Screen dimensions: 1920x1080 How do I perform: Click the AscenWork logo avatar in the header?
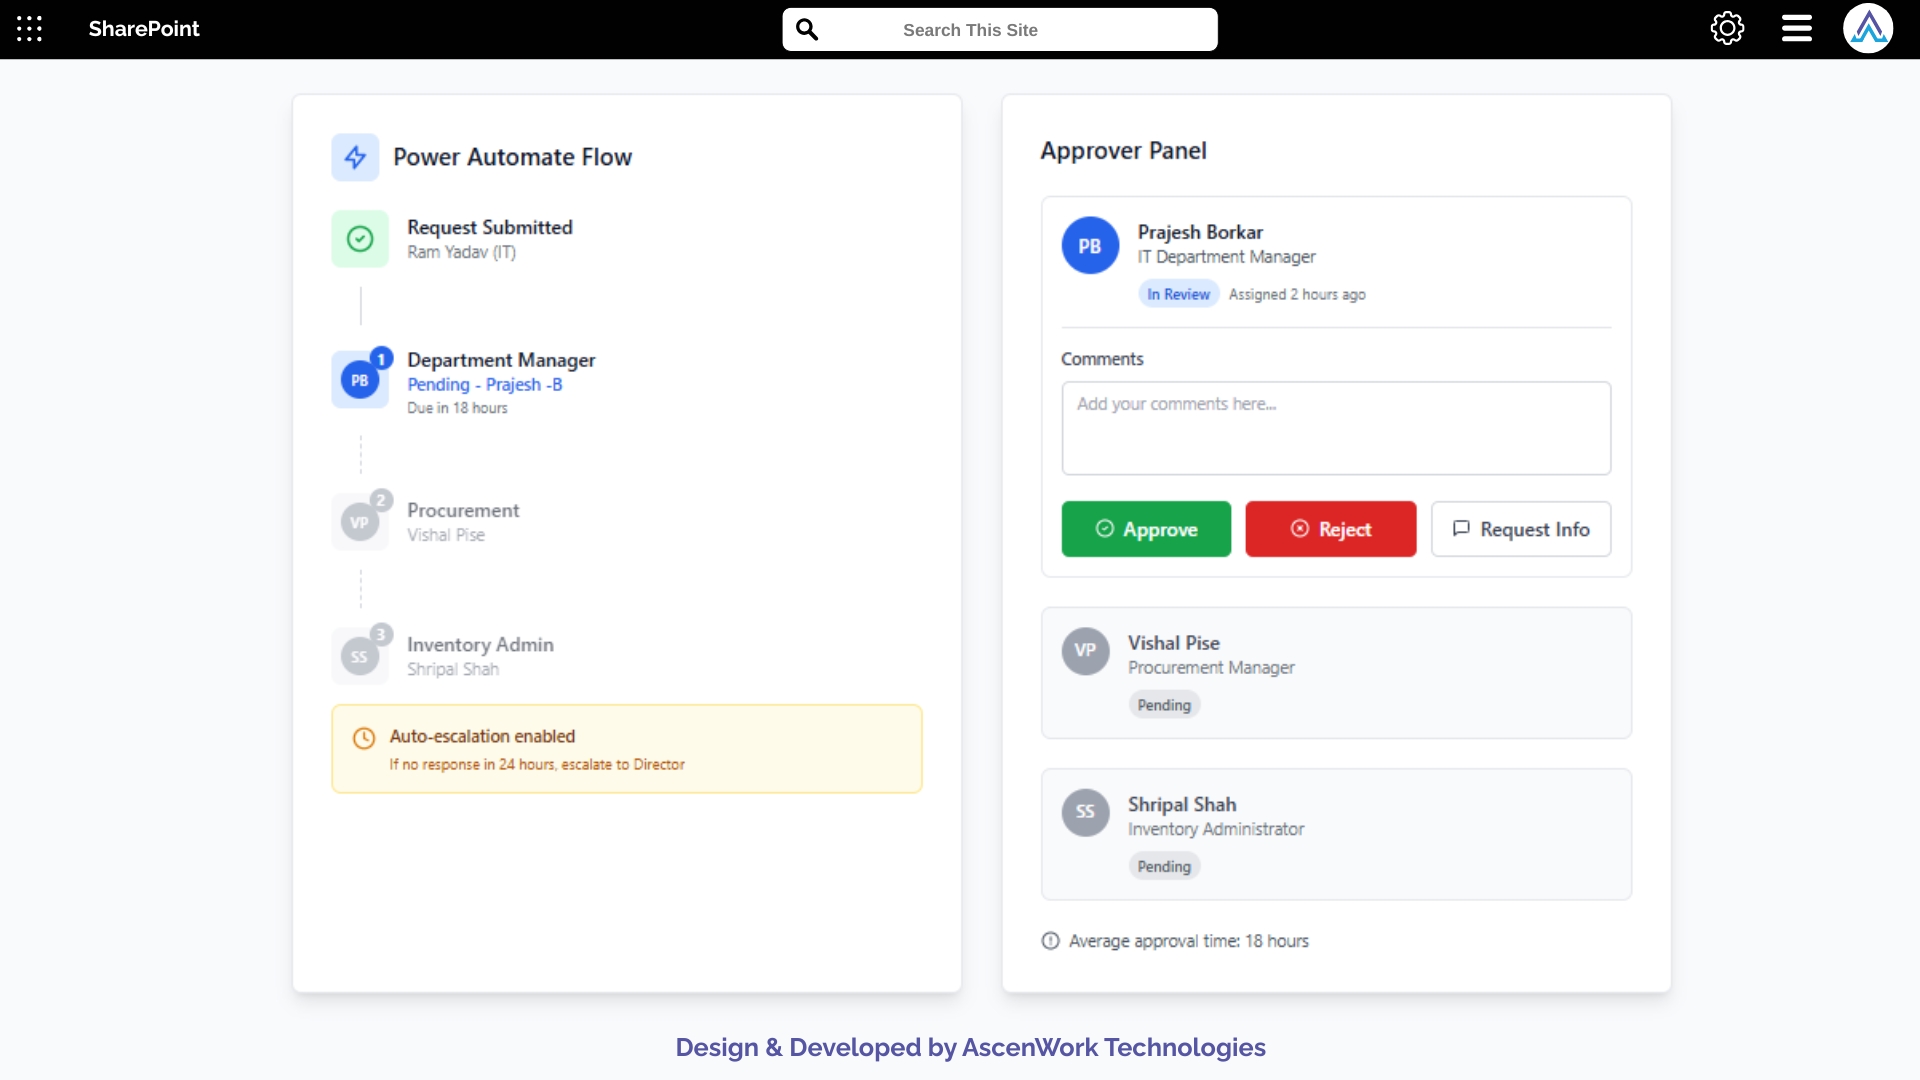[1869, 28]
